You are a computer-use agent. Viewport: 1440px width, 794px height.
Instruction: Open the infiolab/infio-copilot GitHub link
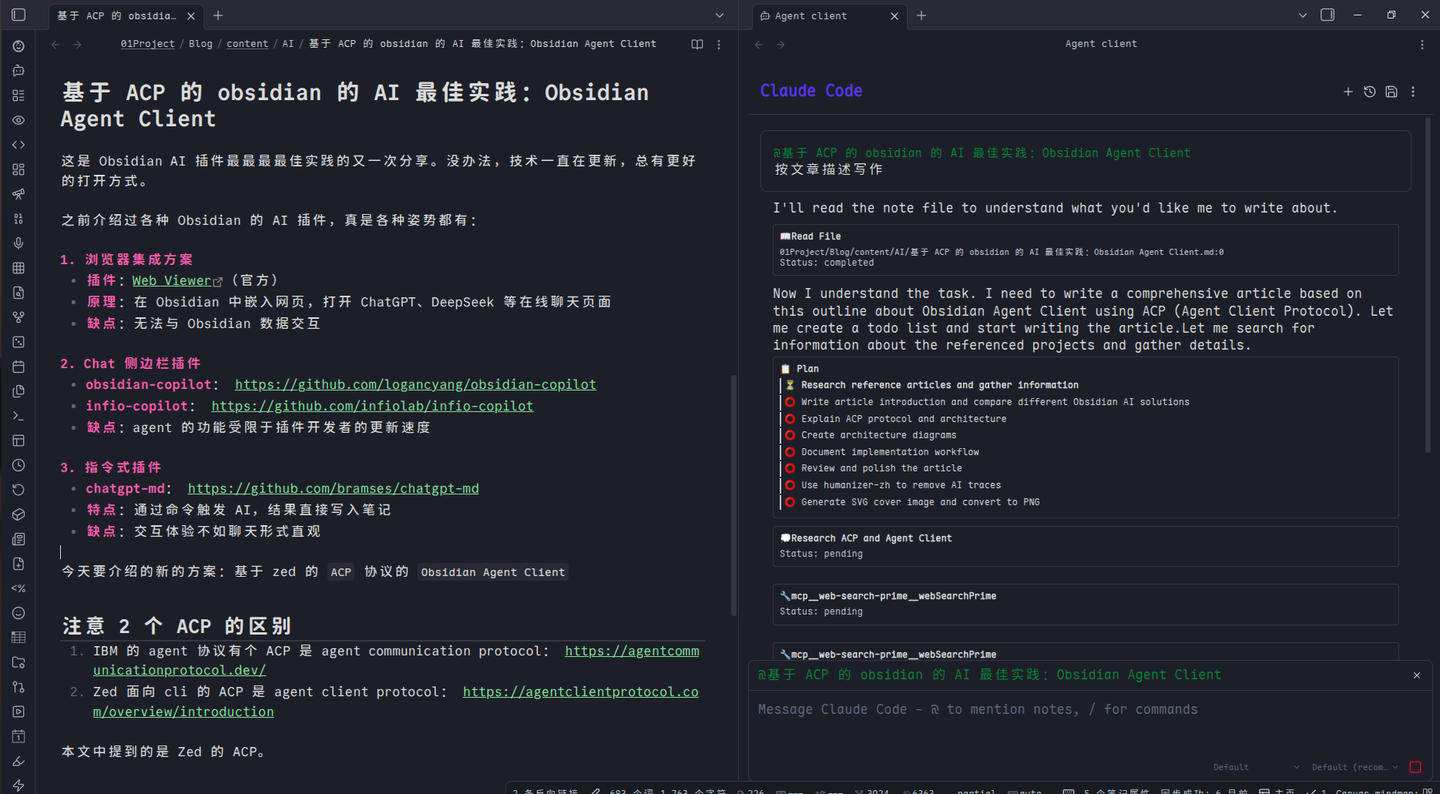coord(372,406)
